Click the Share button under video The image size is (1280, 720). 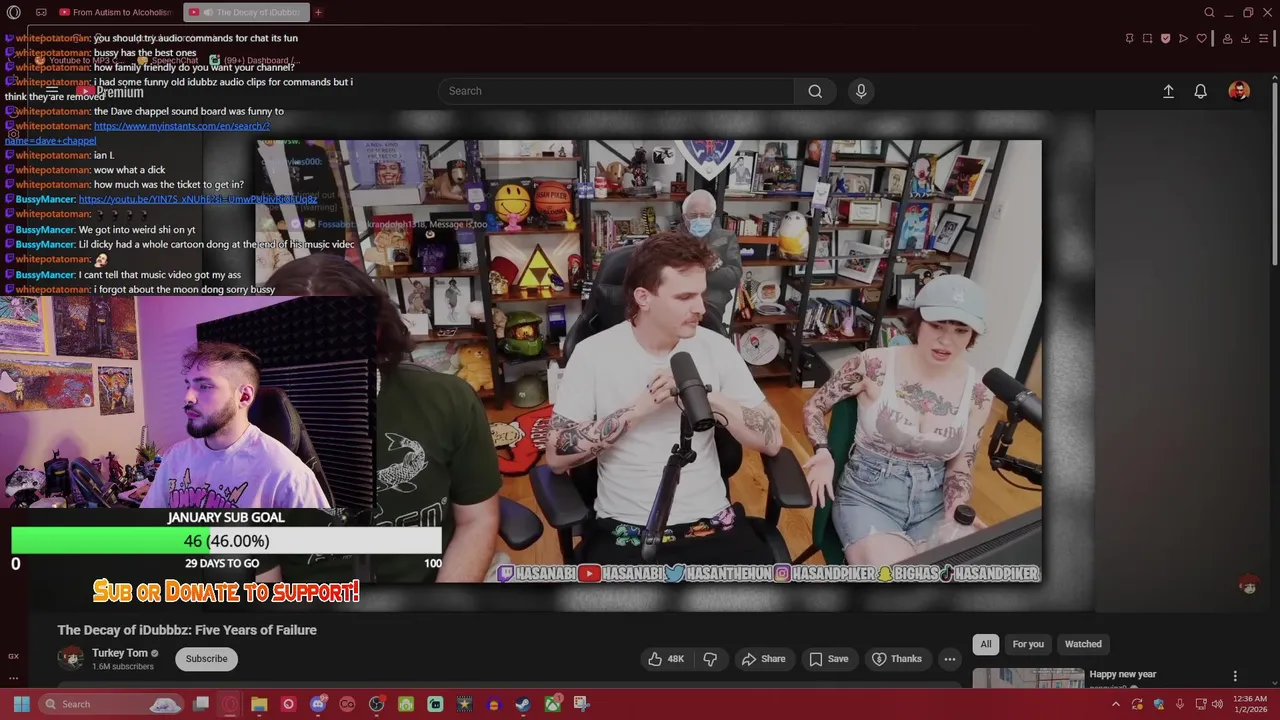pyautogui.click(x=763, y=659)
